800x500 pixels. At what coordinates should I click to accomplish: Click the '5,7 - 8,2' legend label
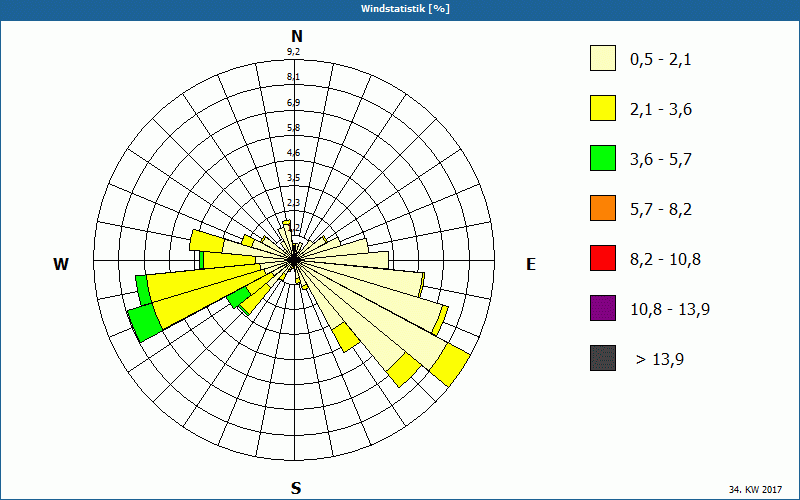[x=661, y=210]
